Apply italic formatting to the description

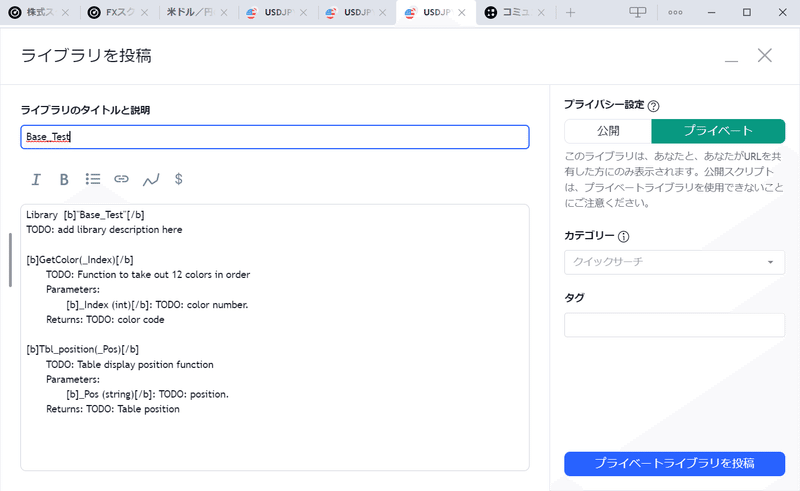36,179
